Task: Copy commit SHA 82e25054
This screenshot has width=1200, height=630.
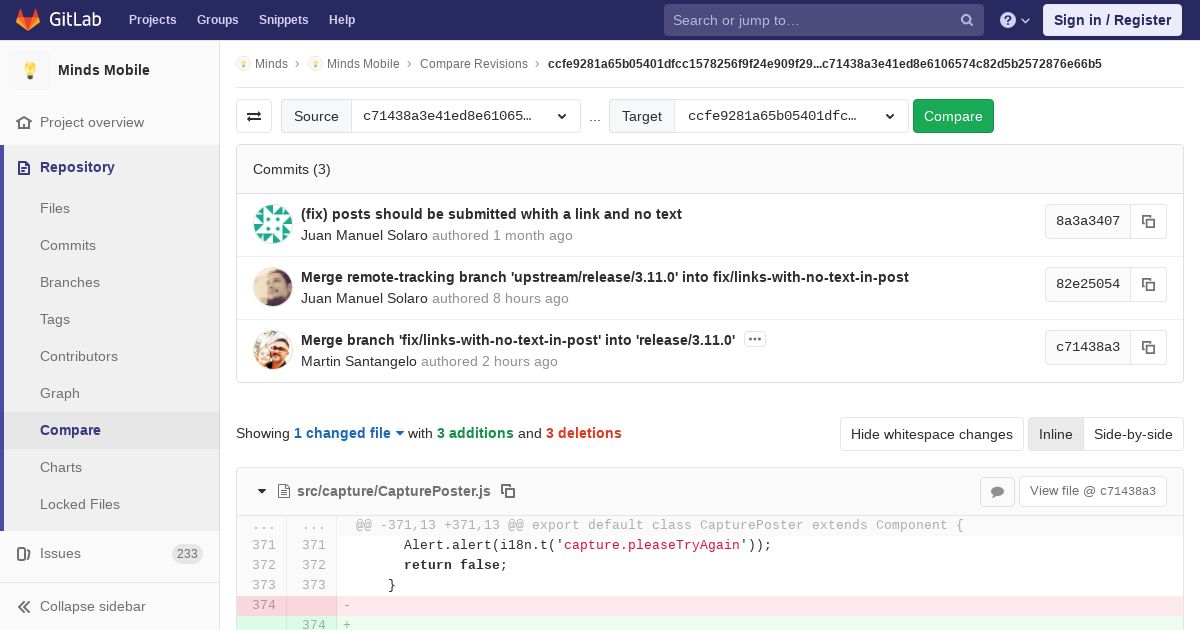Action: (1148, 284)
